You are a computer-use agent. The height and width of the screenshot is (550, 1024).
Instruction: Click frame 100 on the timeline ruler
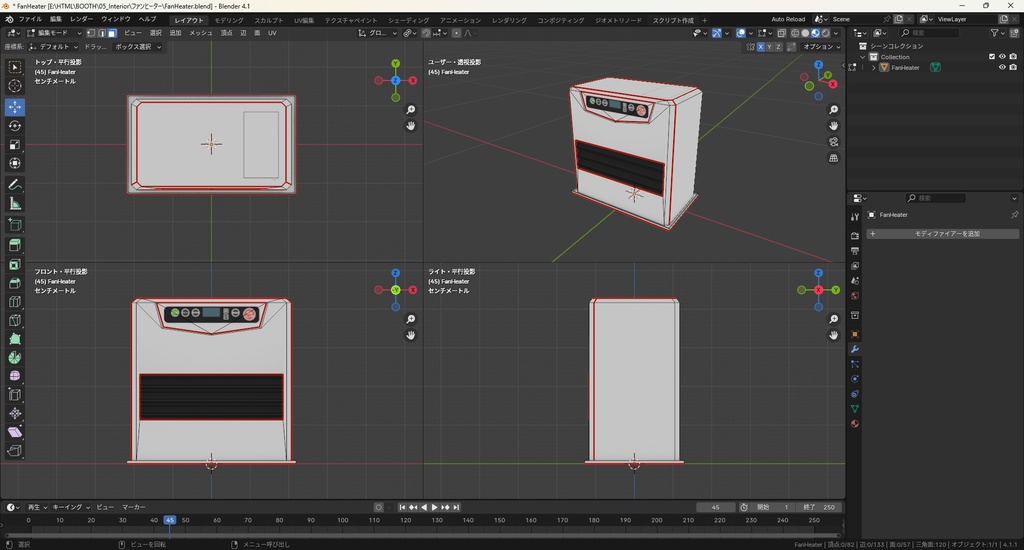(342, 520)
